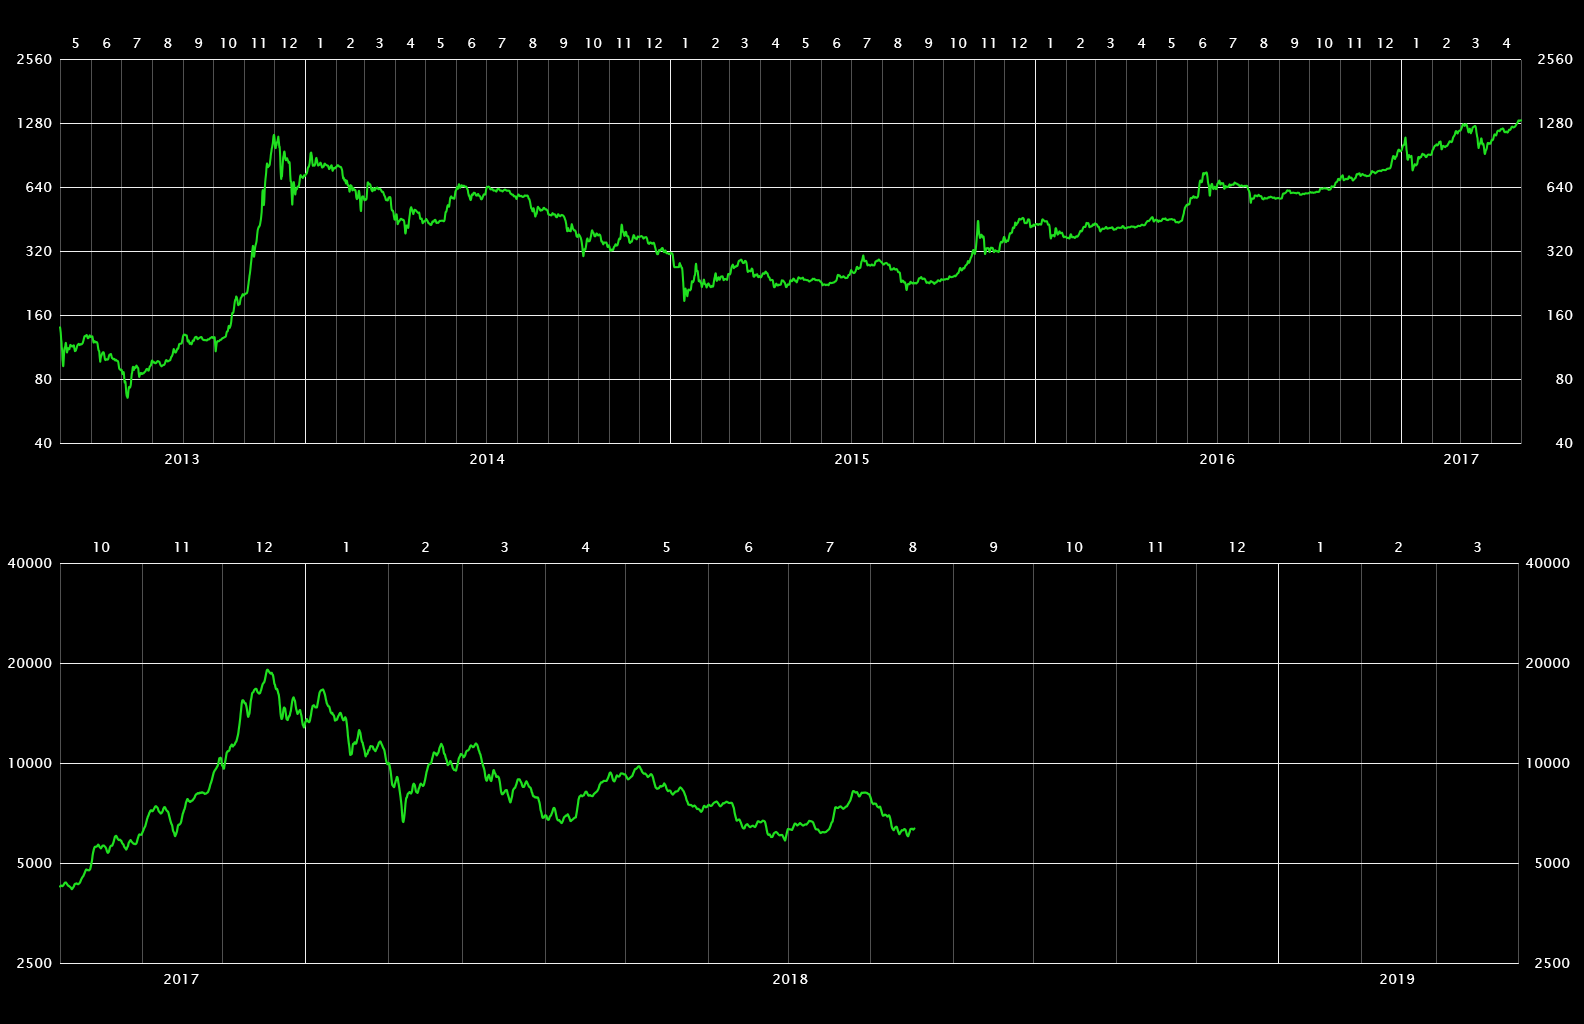Click month 8 label above lower chart
Screen dimensions: 1584x1024
913,548
